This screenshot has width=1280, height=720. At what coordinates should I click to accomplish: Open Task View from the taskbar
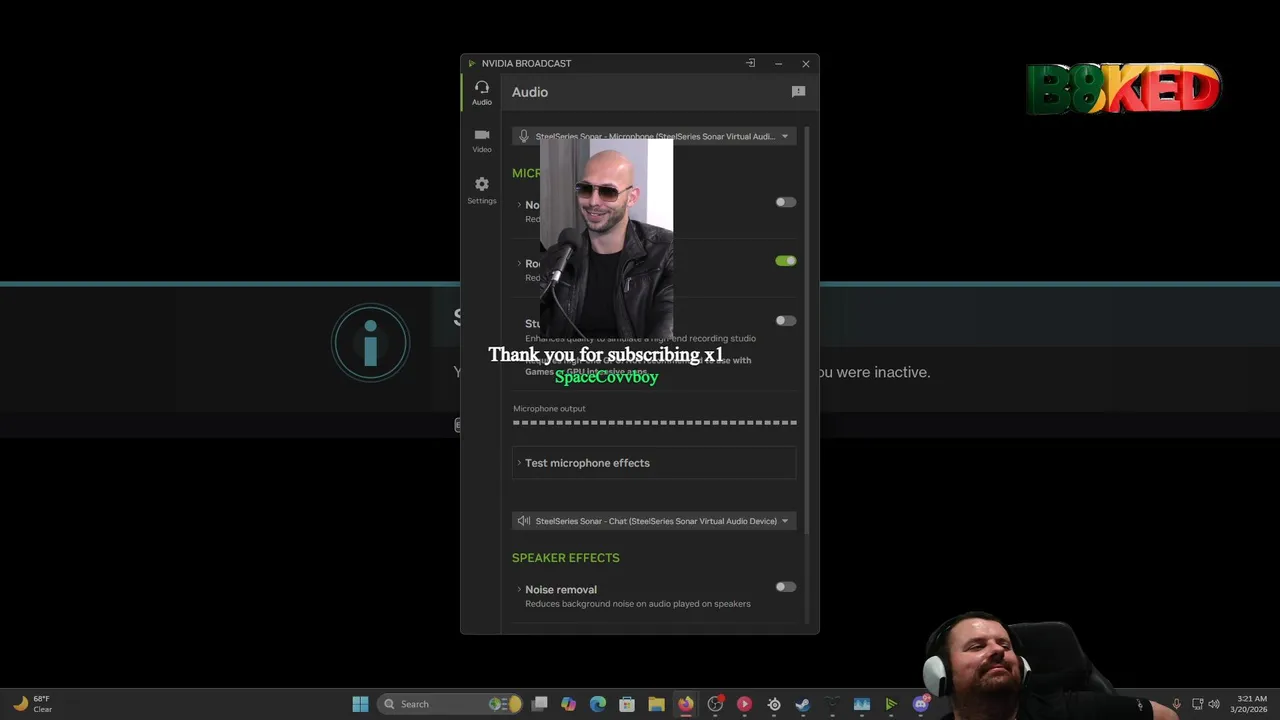click(540, 704)
